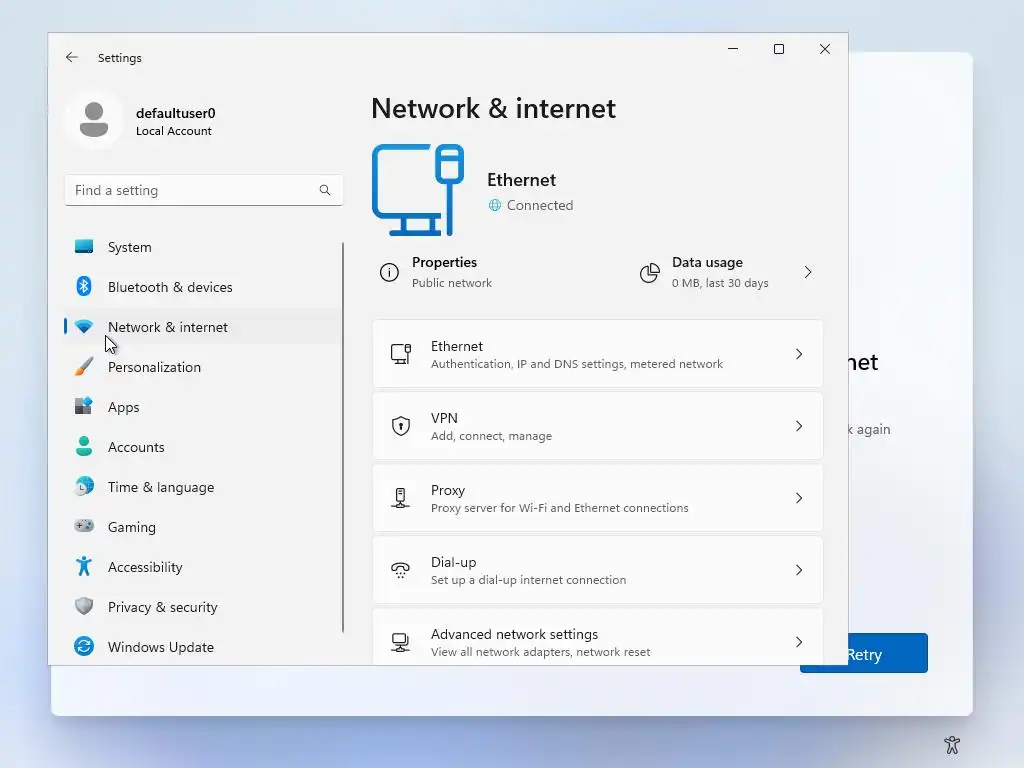Click the Gaming label in sidebar
Screen dimensions: 1024x768
pyautogui.click(x=132, y=527)
